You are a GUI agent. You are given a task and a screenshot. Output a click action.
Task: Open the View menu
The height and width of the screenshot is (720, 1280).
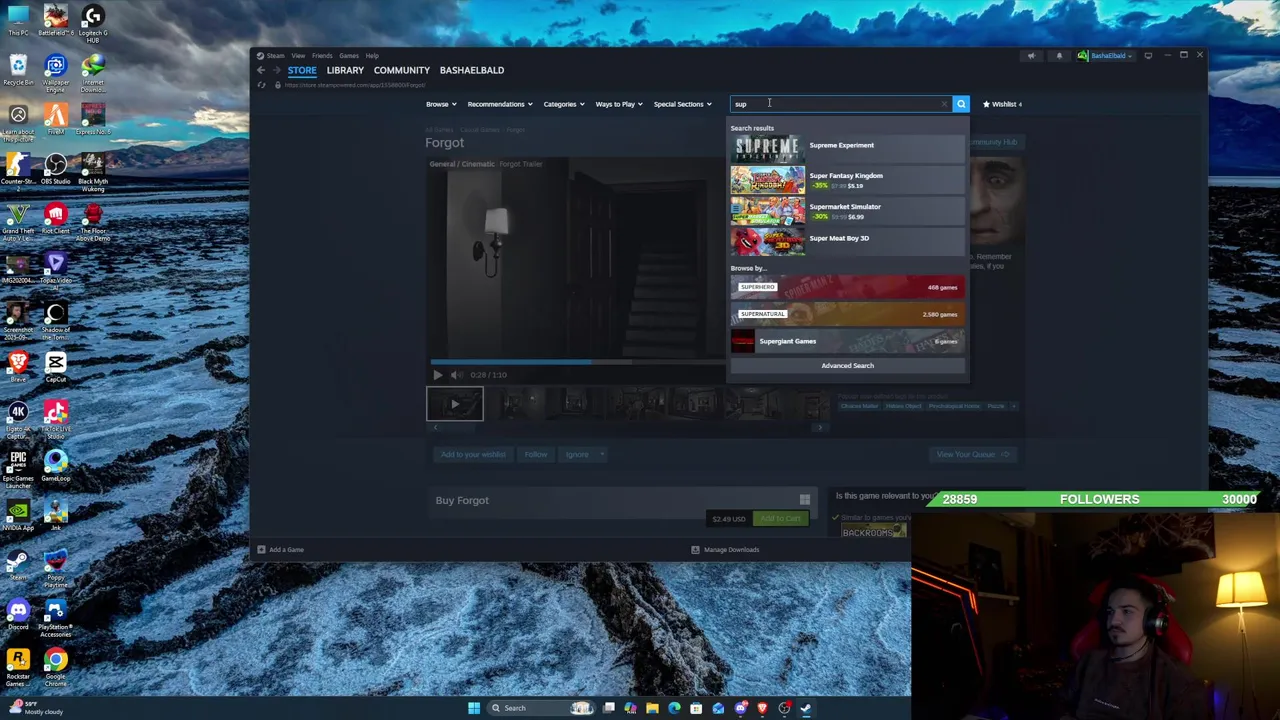[x=298, y=56]
